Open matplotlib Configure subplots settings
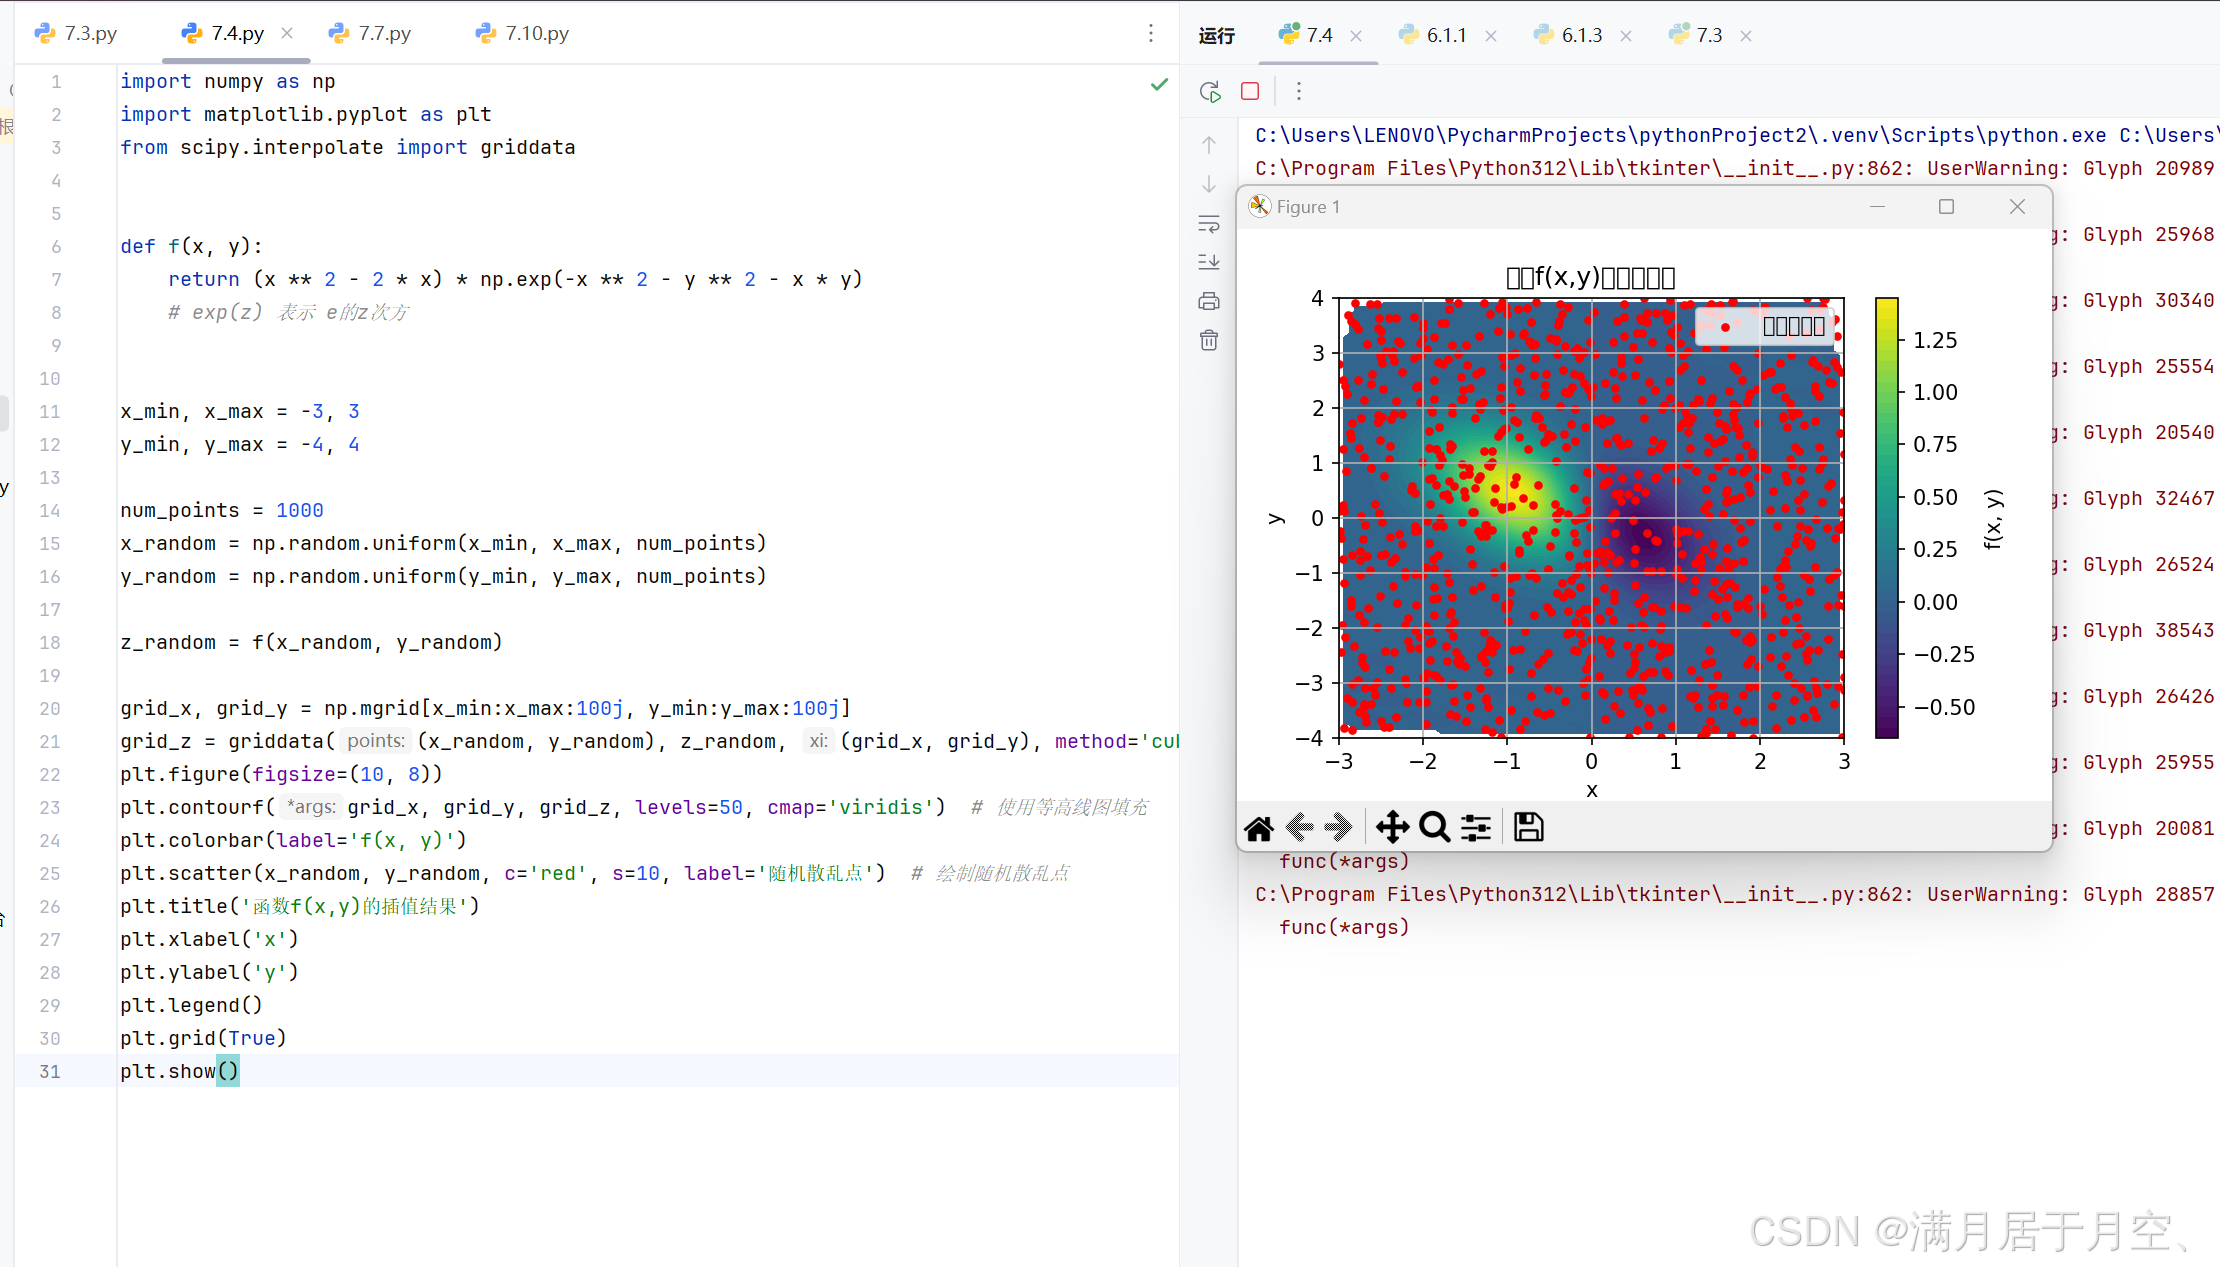This screenshot has width=2220, height=1267. (1476, 827)
